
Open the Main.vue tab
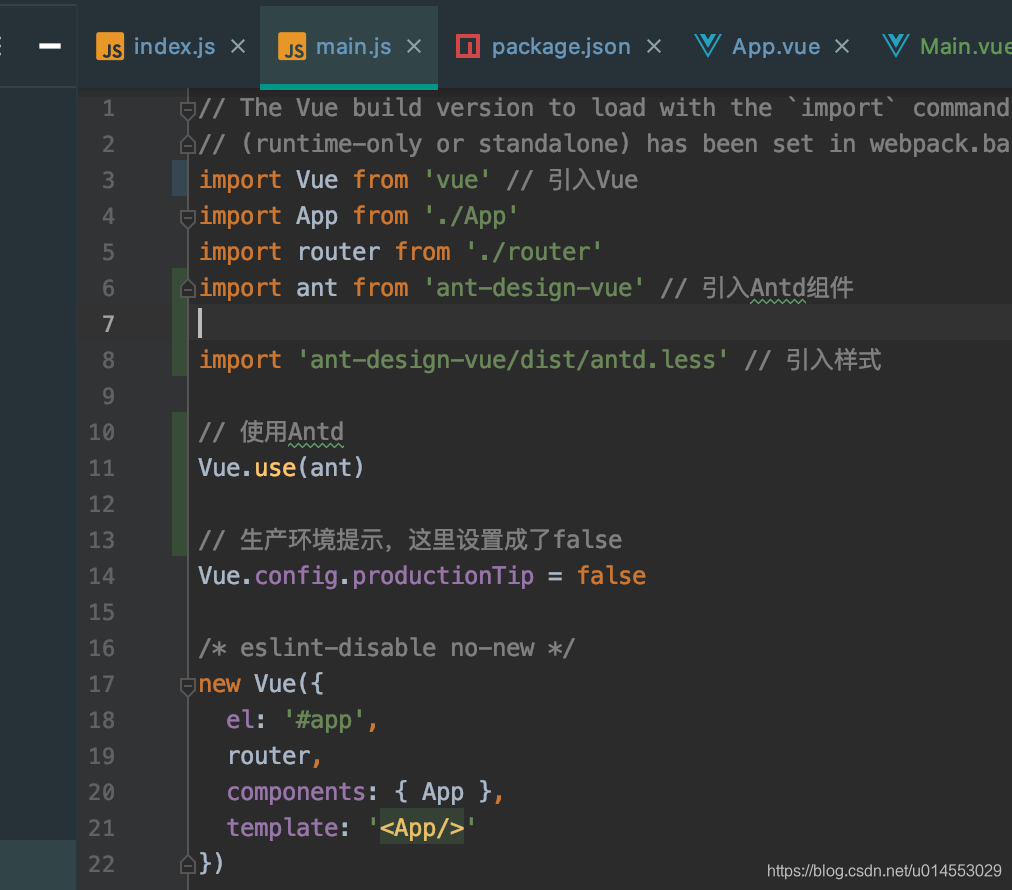(963, 45)
